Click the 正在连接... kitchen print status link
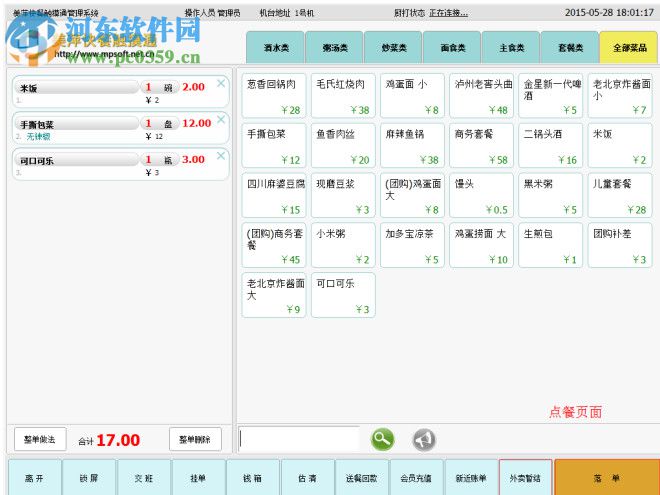The height and width of the screenshot is (495, 660). click(448, 13)
